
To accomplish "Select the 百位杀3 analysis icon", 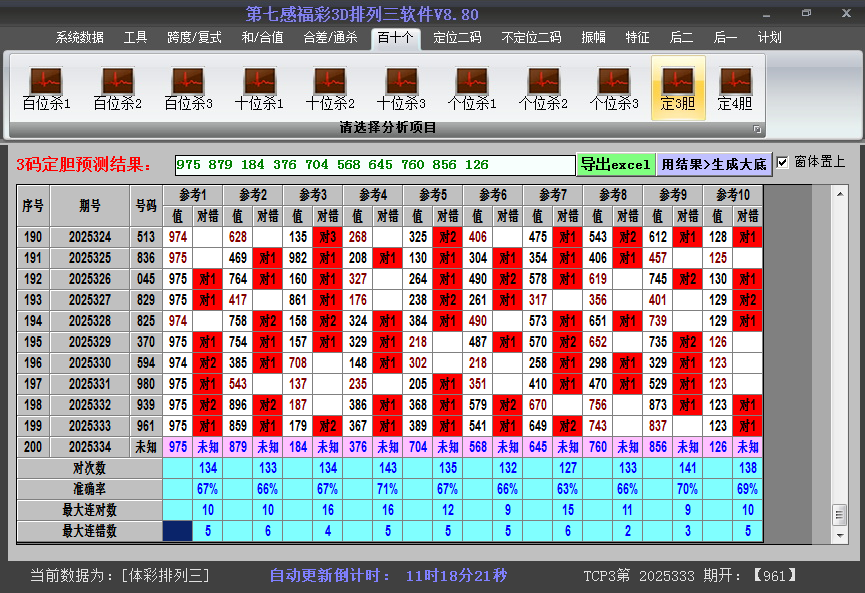I will click(x=188, y=88).
